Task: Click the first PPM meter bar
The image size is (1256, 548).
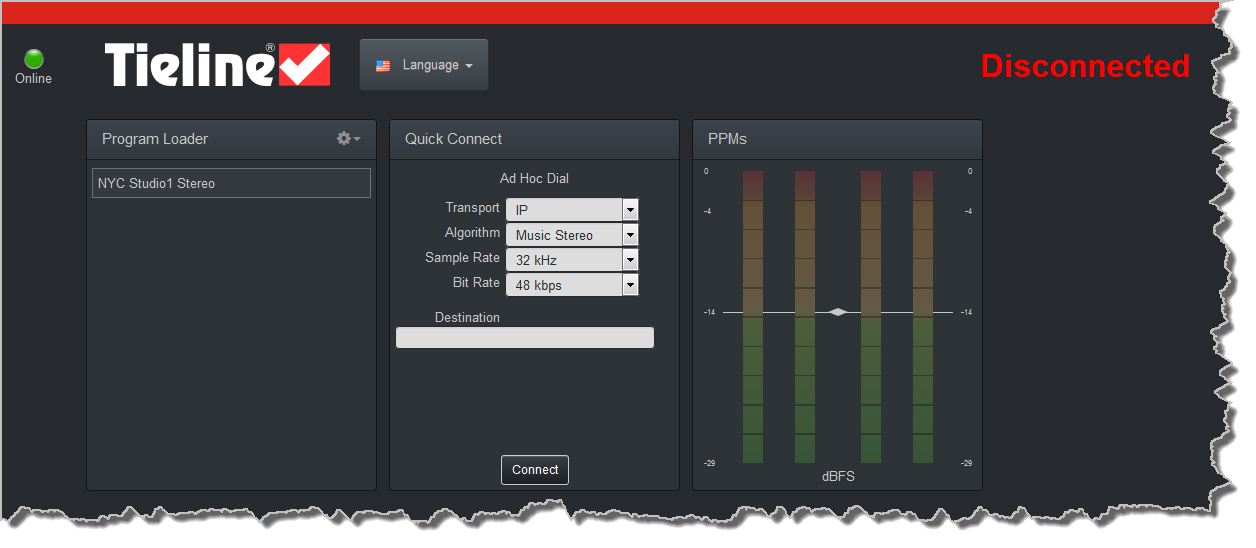Action: point(753,317)
